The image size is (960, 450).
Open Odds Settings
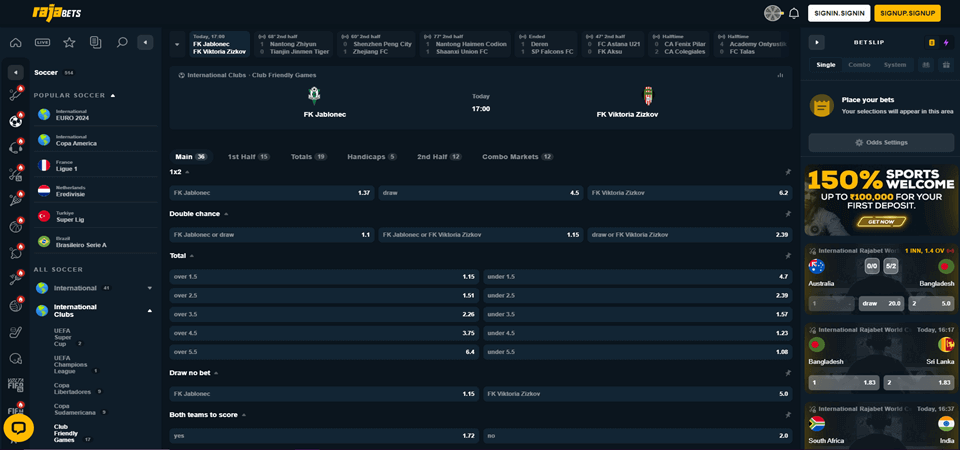880,143
